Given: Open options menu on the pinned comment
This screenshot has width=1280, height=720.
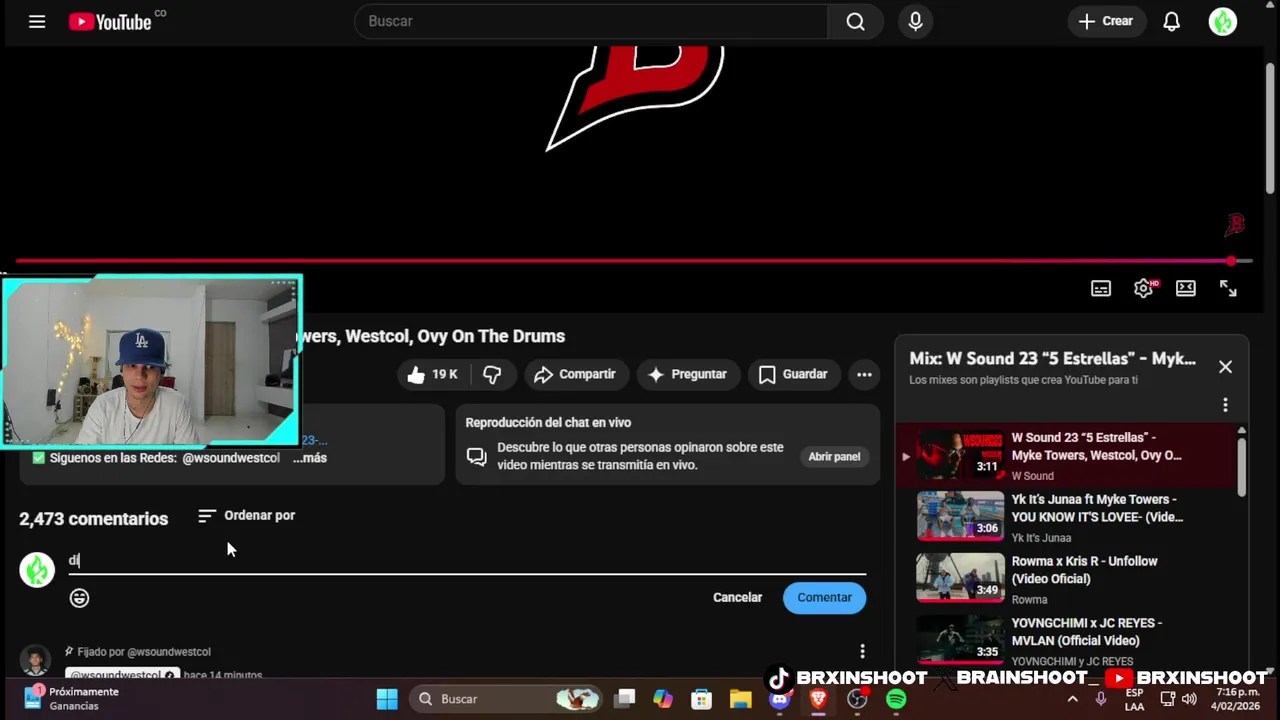Looking at the screenshot, I should coord(862,651).
